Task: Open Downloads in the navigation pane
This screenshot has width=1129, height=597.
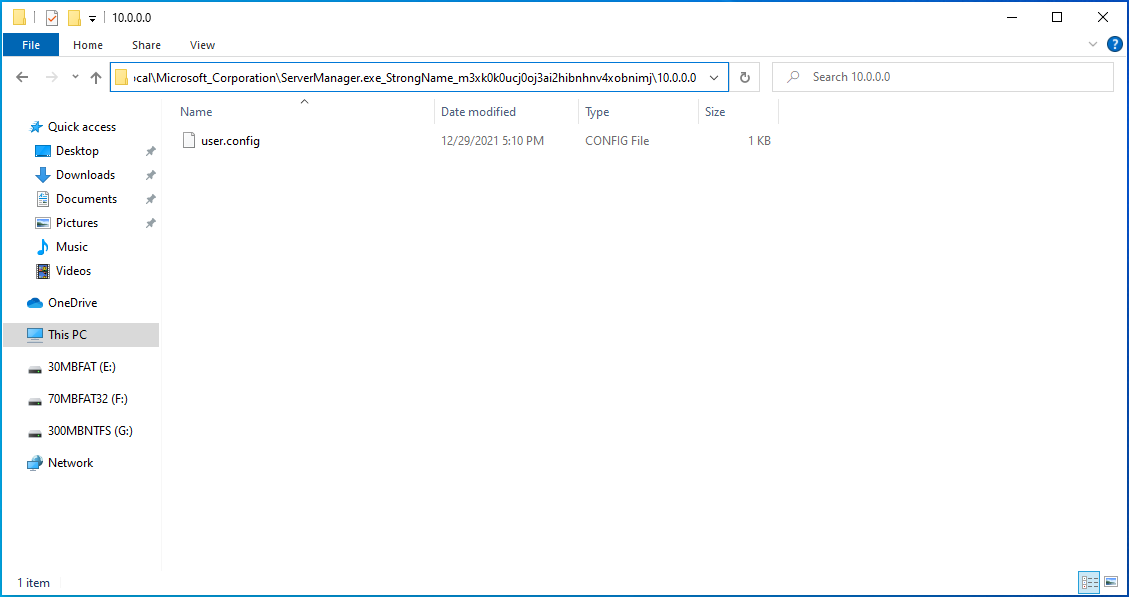Action: pos(85,174)
